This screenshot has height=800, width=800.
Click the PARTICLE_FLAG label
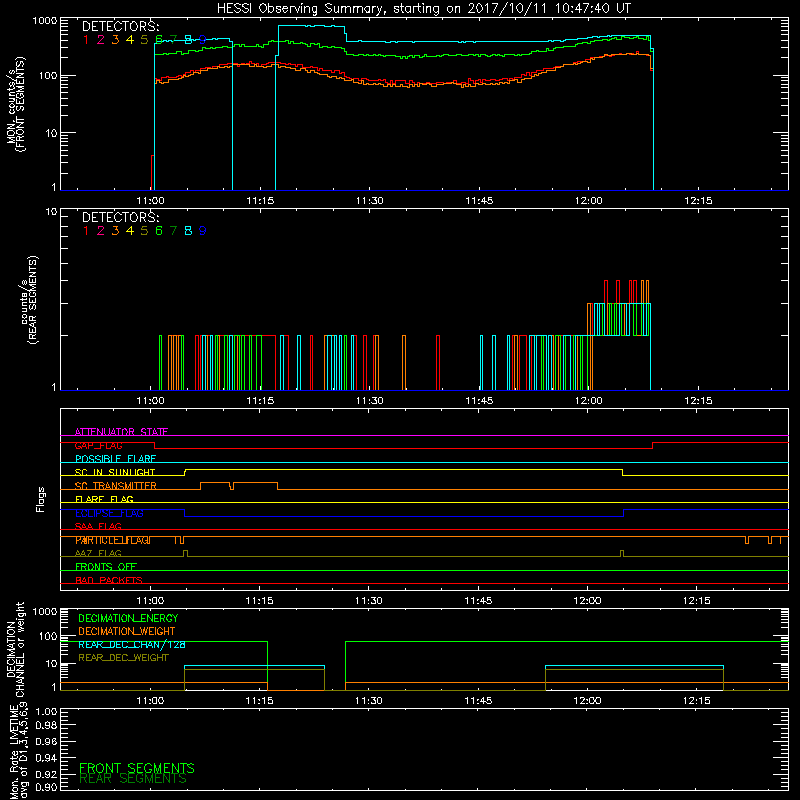click(113, 540)
